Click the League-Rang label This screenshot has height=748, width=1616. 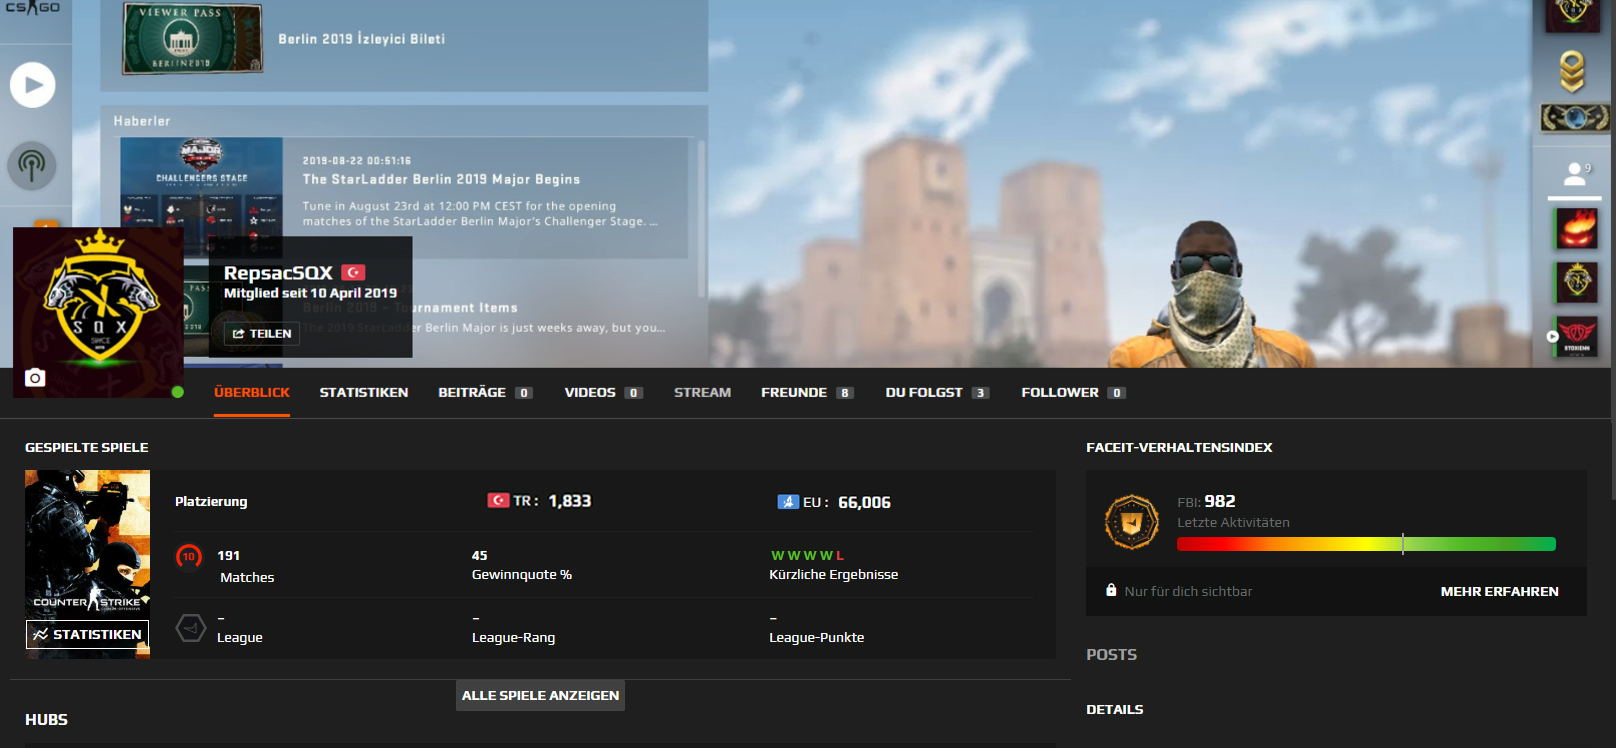(513, 637)
